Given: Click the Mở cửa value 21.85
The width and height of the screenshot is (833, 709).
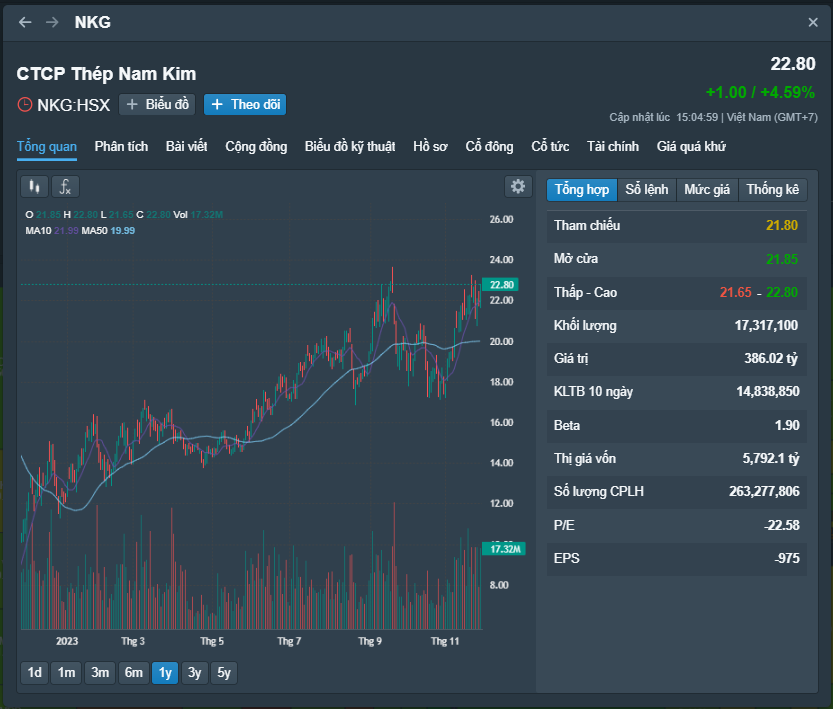Looking at the screenshot, I should (x=782, y=259).
